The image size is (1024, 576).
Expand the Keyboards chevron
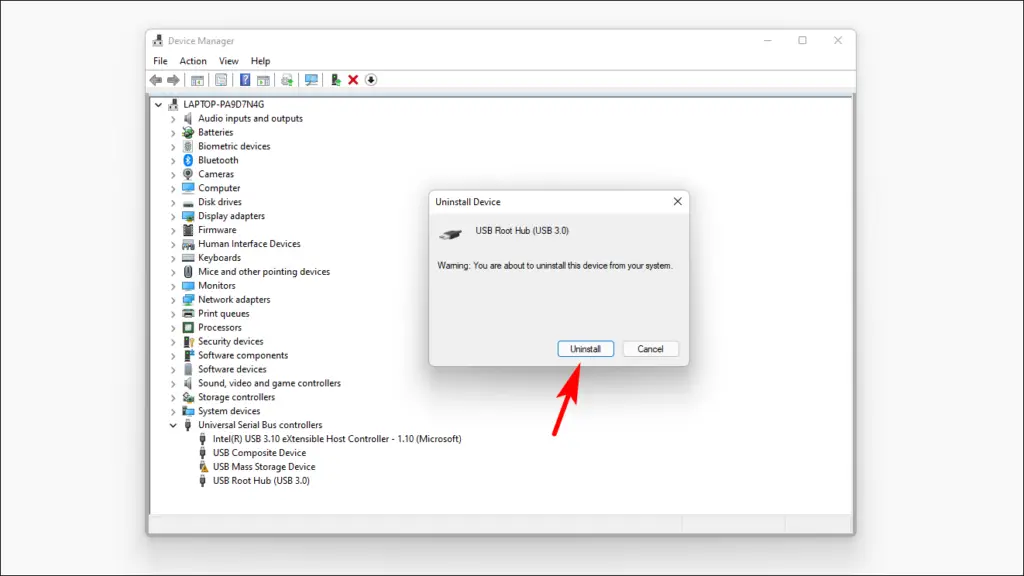(x=173, y=258)
